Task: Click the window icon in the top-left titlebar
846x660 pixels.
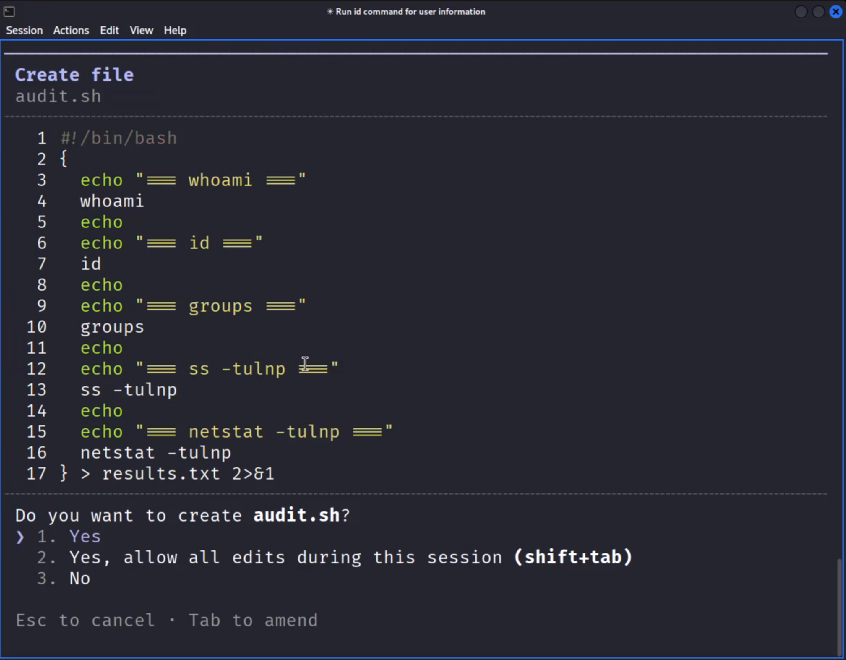Action: pyautogui.click(x=10, y=11)
